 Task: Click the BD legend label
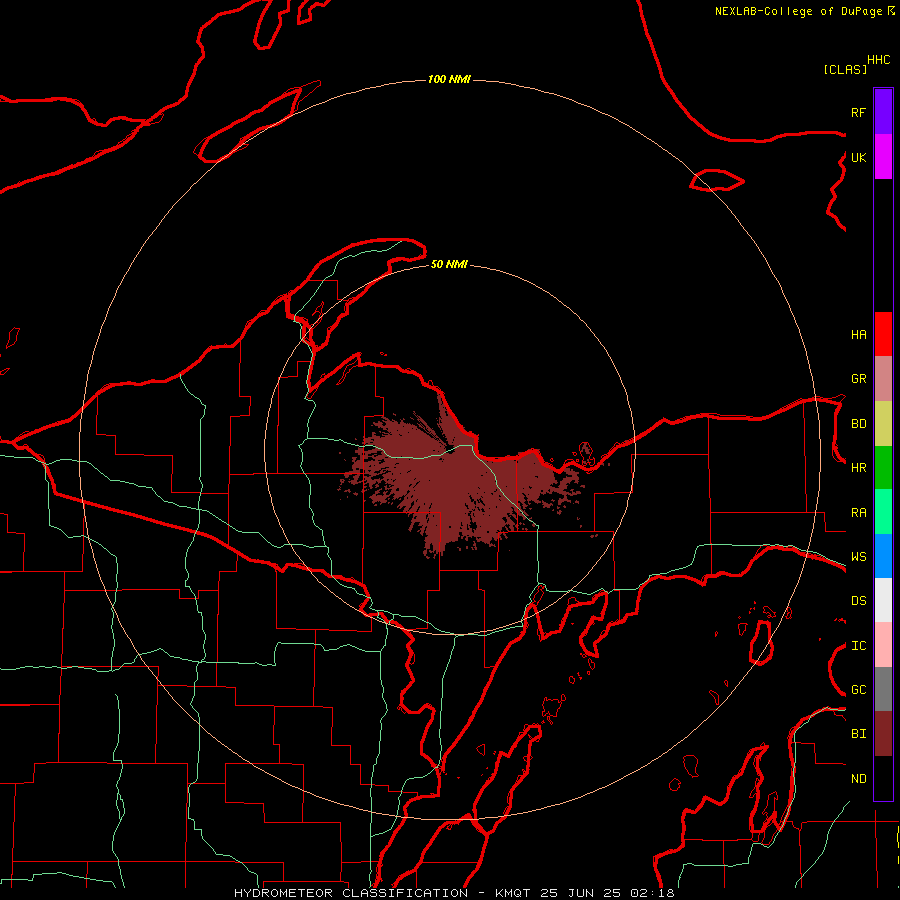[859, 424]
